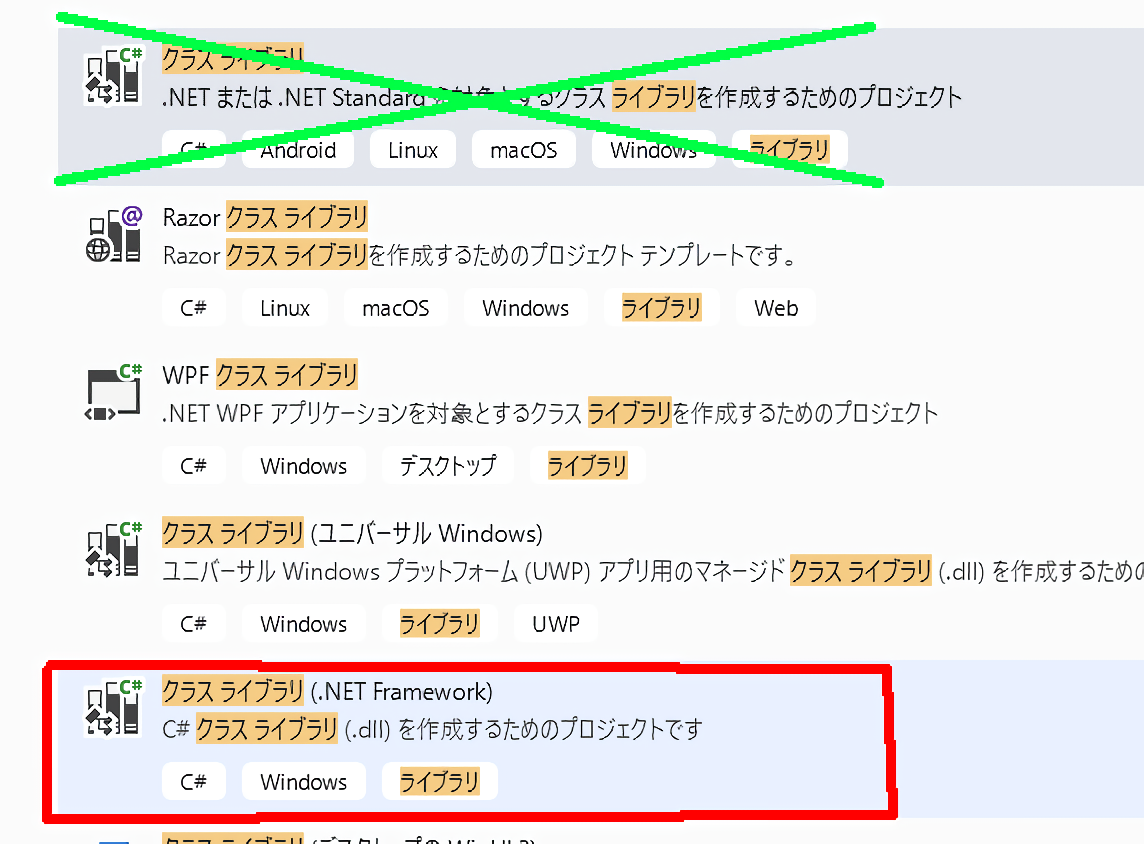Click the UWP tag of universal template
The height and width of the screenshot is (844, 1144).
coord(556,624)
